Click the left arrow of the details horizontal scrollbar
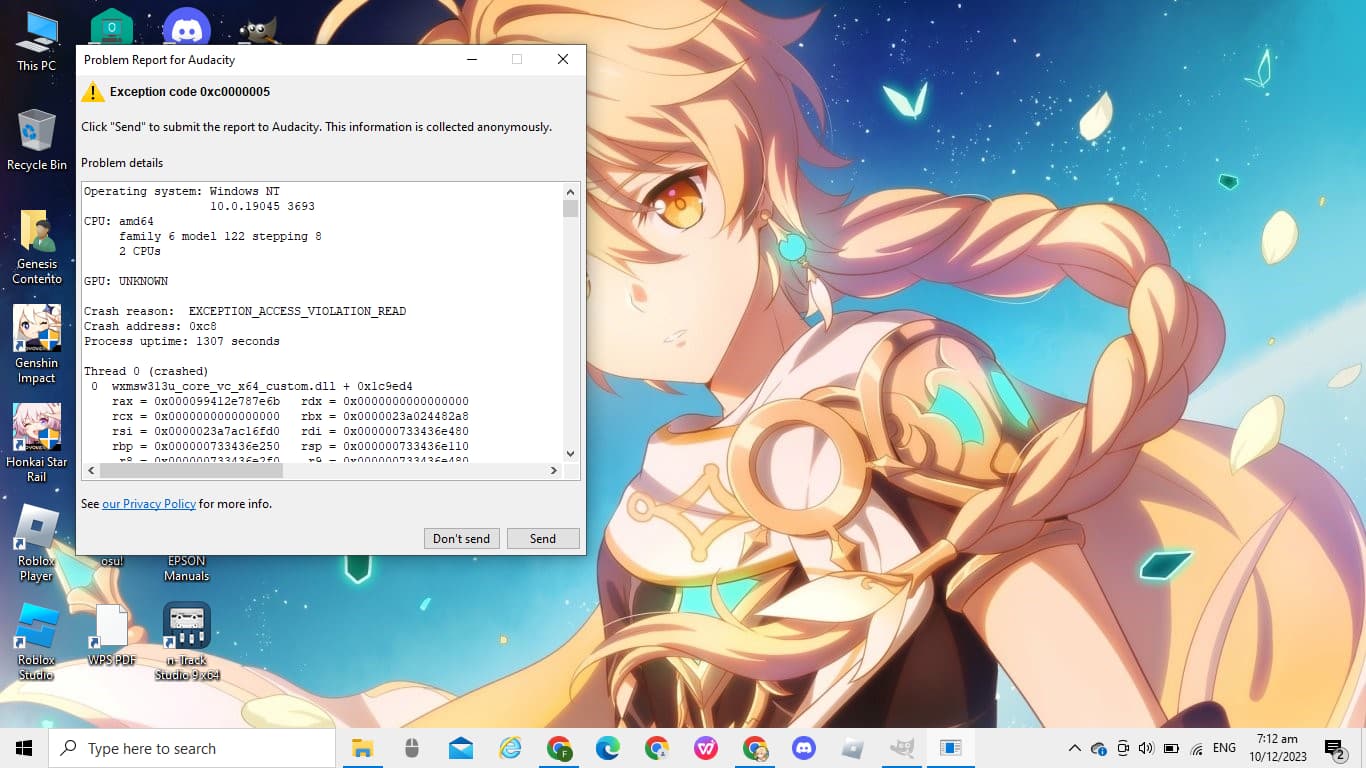This screenshot has width=1366, height=768. [90, 470]
